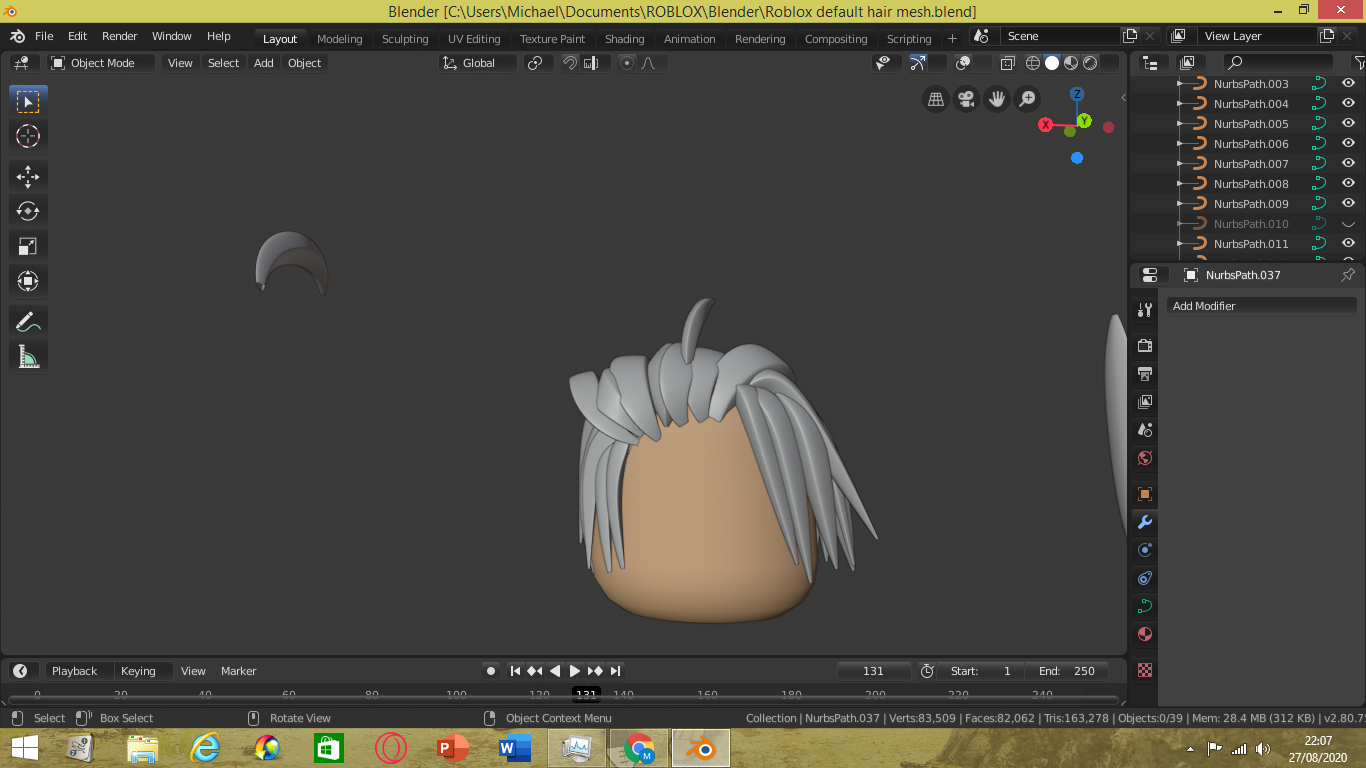This screenshot has width=1366, height=768.
Task: Expand the Add Modifier dropdown
Action: pyautogui.click(x=1260, y=306)
